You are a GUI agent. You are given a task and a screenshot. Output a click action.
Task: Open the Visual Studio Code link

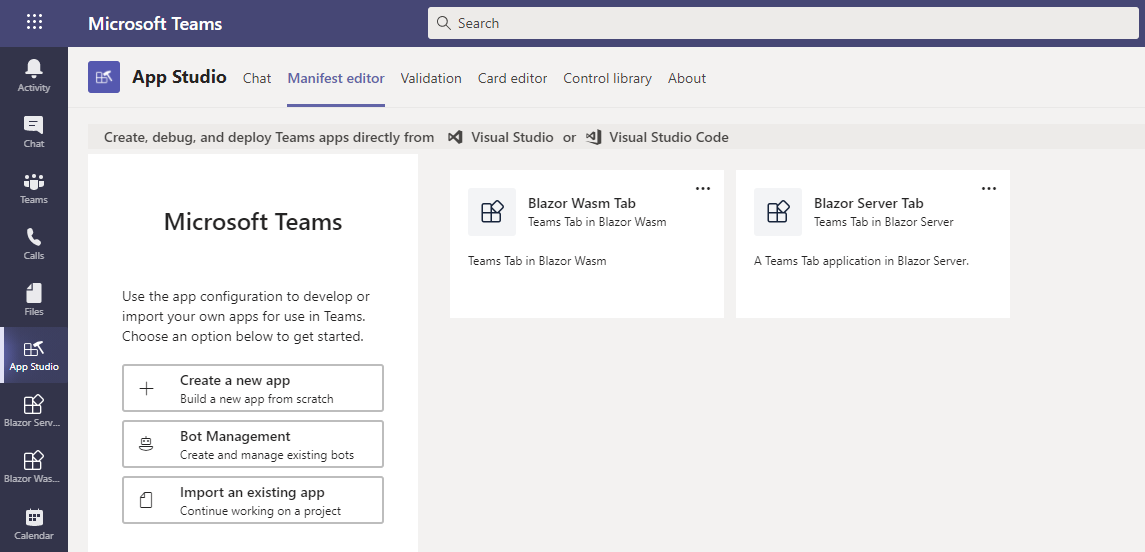pyautogui.click(x=669, y=137)
